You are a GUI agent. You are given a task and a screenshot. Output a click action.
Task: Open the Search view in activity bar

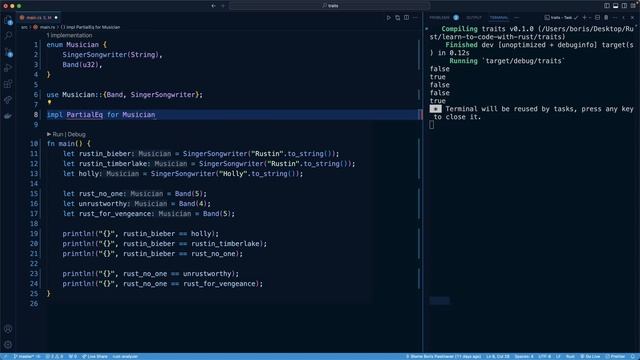(8, 36)
